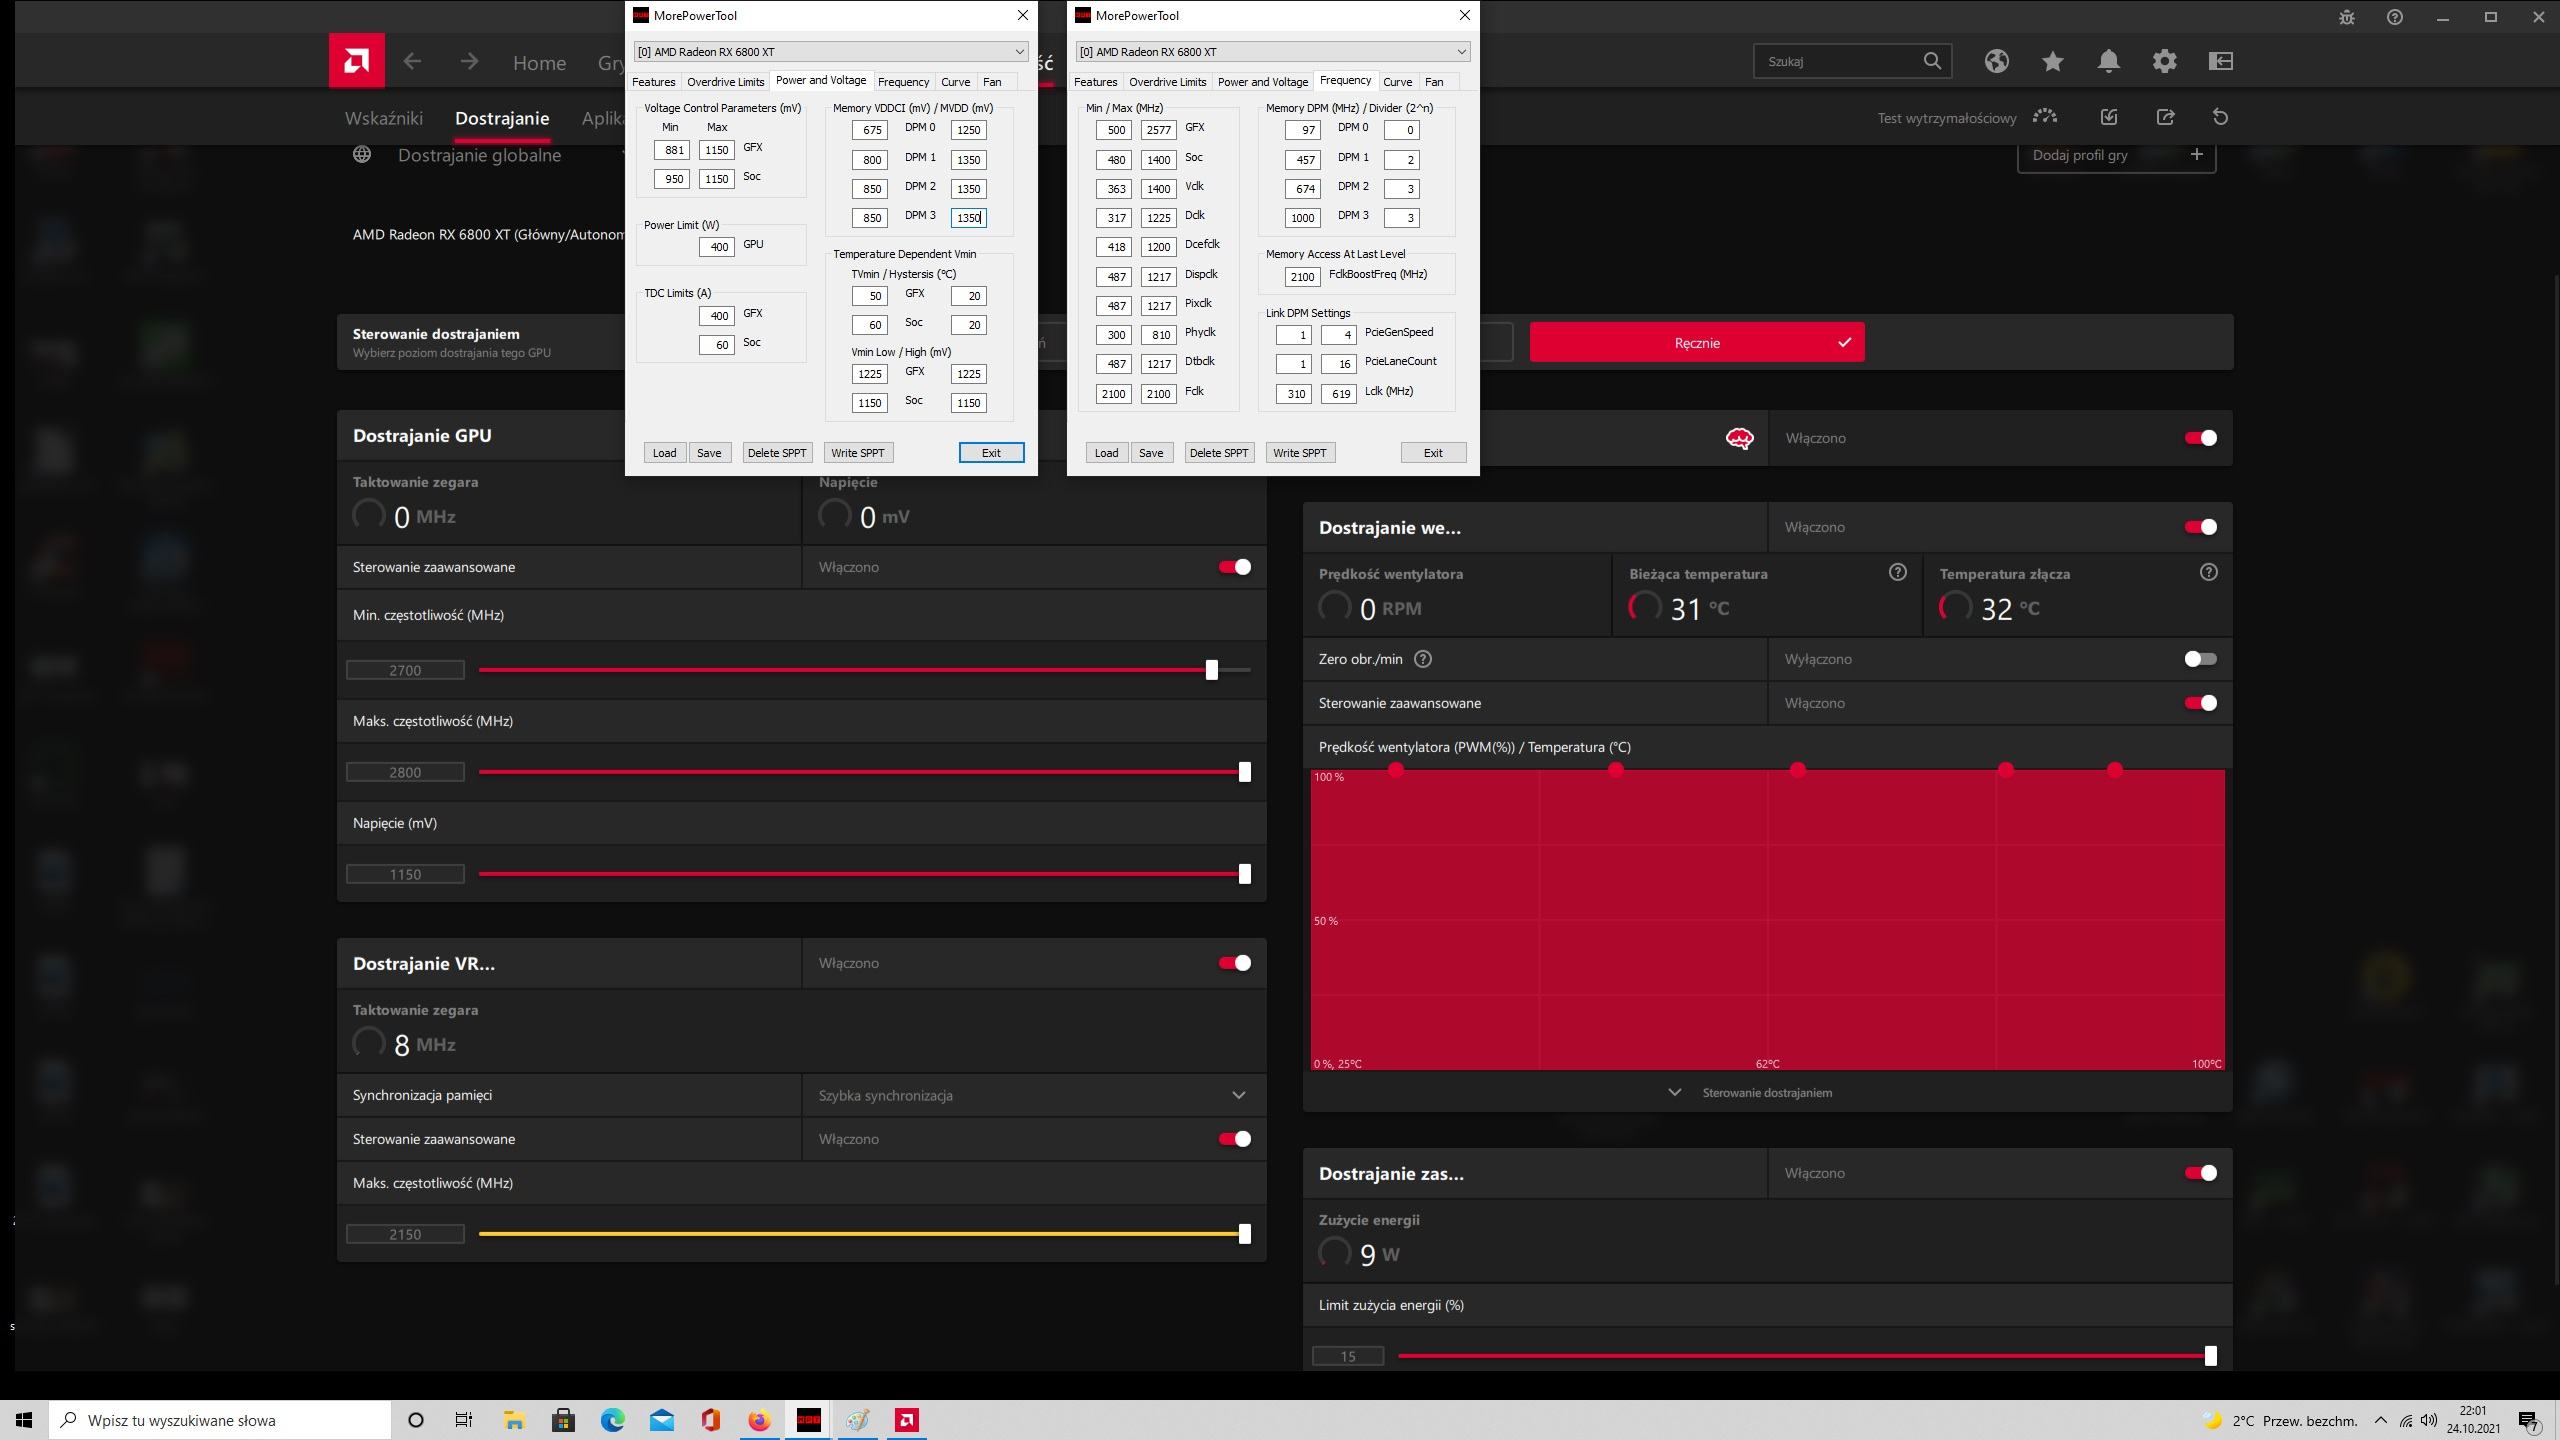This screenshot has height=1440, width=2560.
Task: Click Save in right MorePowerTool
Action: (1151, 453)
